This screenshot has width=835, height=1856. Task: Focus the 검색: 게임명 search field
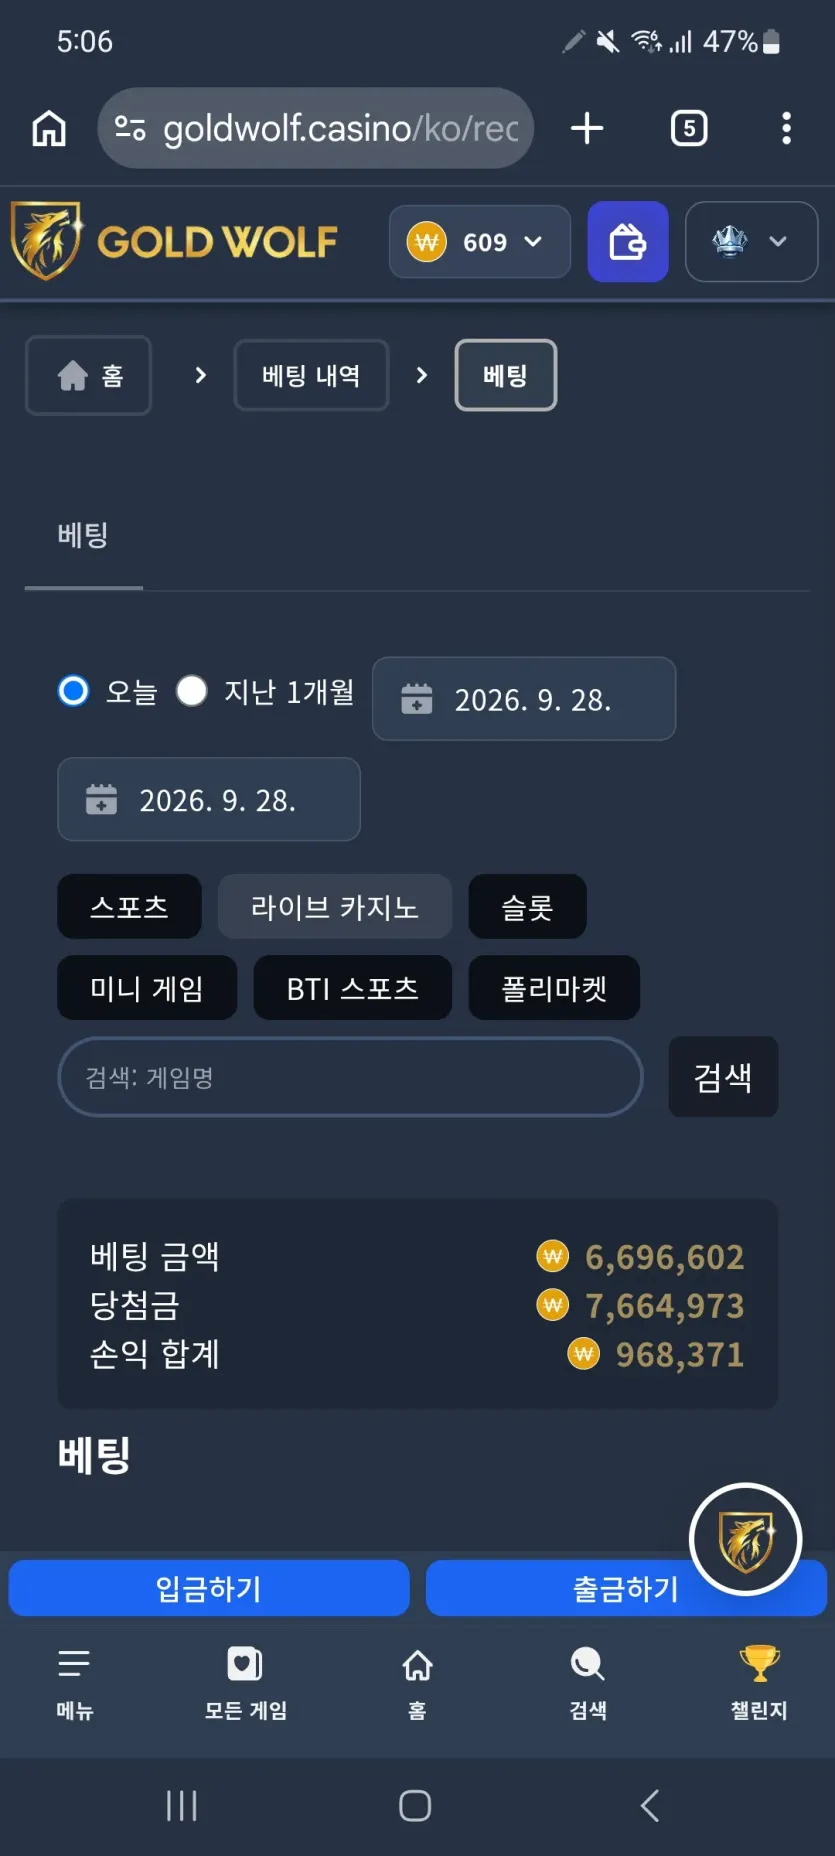[x=350, y=1077]
